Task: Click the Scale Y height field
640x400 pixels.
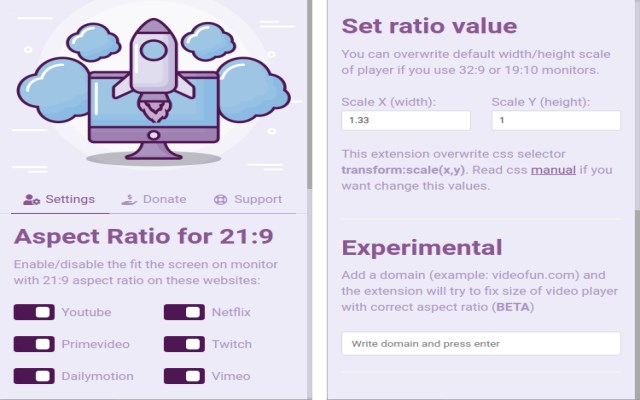Action: [x=556, y=120]
